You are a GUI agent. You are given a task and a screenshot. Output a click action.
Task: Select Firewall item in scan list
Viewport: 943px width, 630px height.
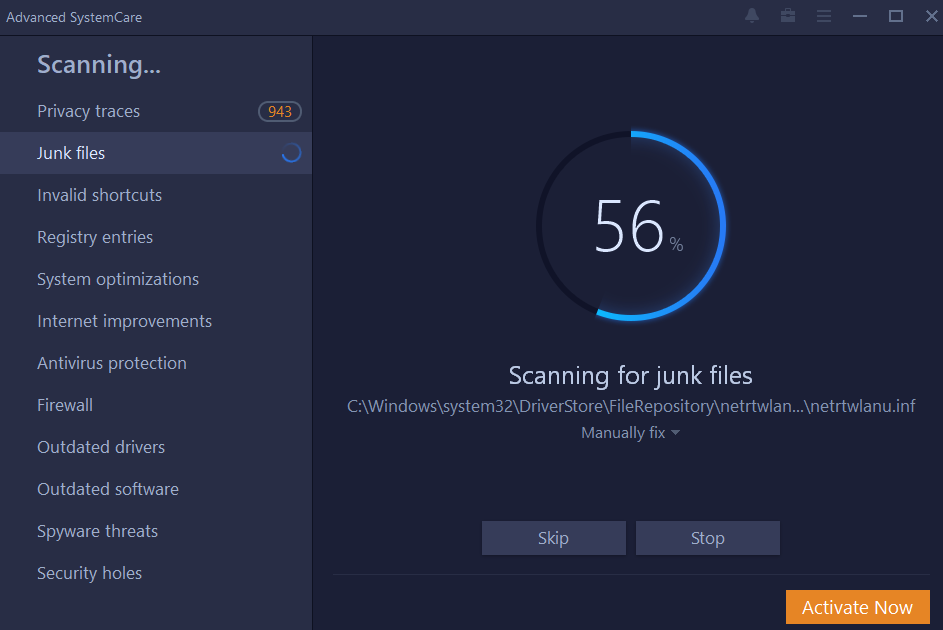[x=156, y=406]
